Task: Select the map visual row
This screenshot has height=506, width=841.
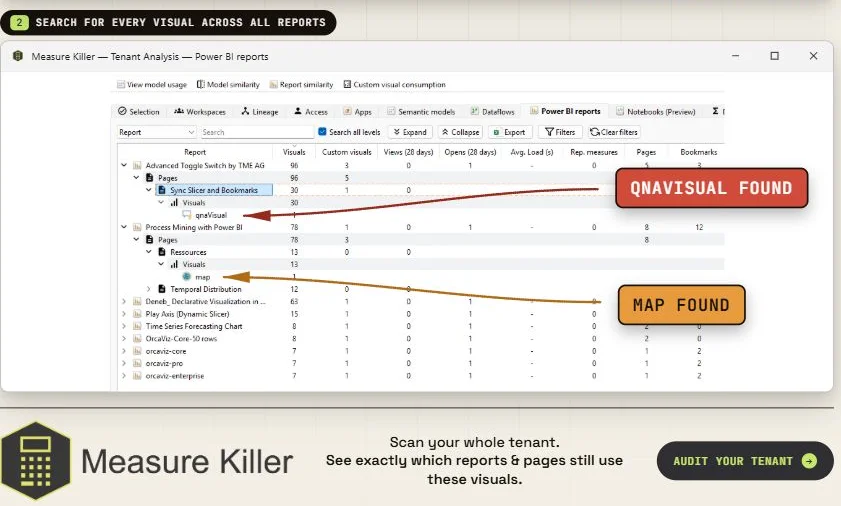Action: point(202,277)
